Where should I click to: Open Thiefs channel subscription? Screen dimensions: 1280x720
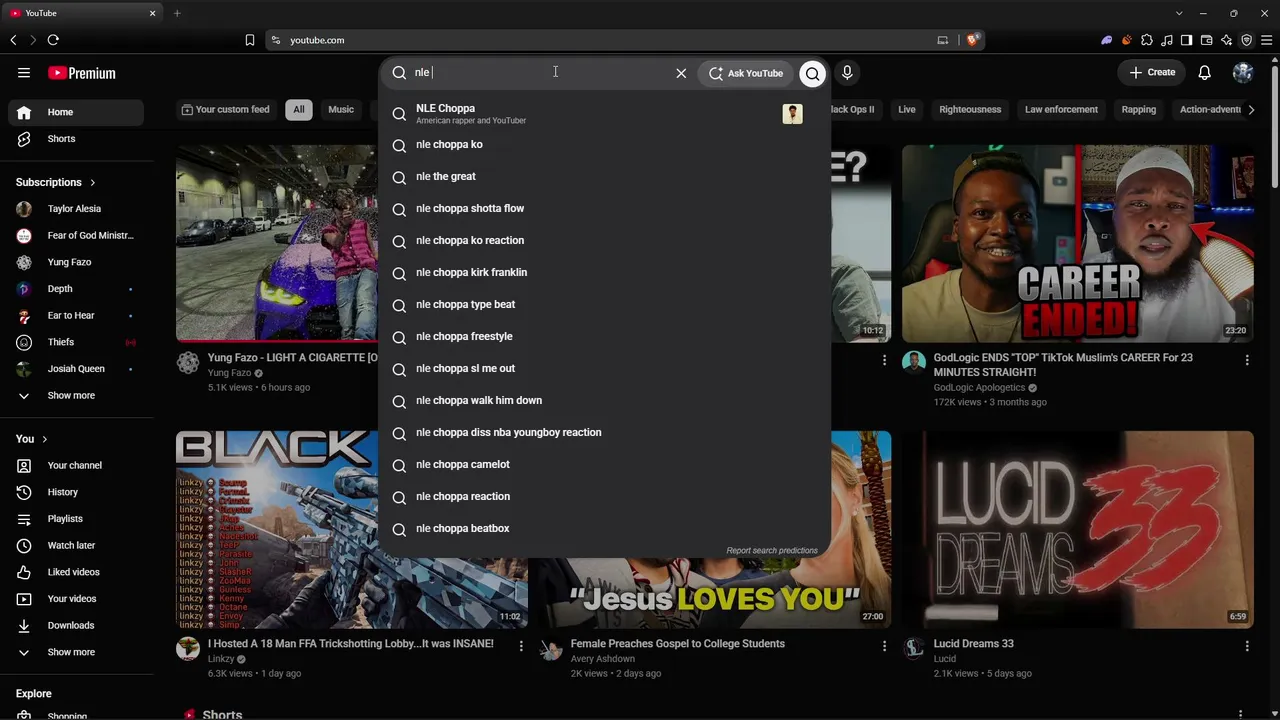pos(76,342)
